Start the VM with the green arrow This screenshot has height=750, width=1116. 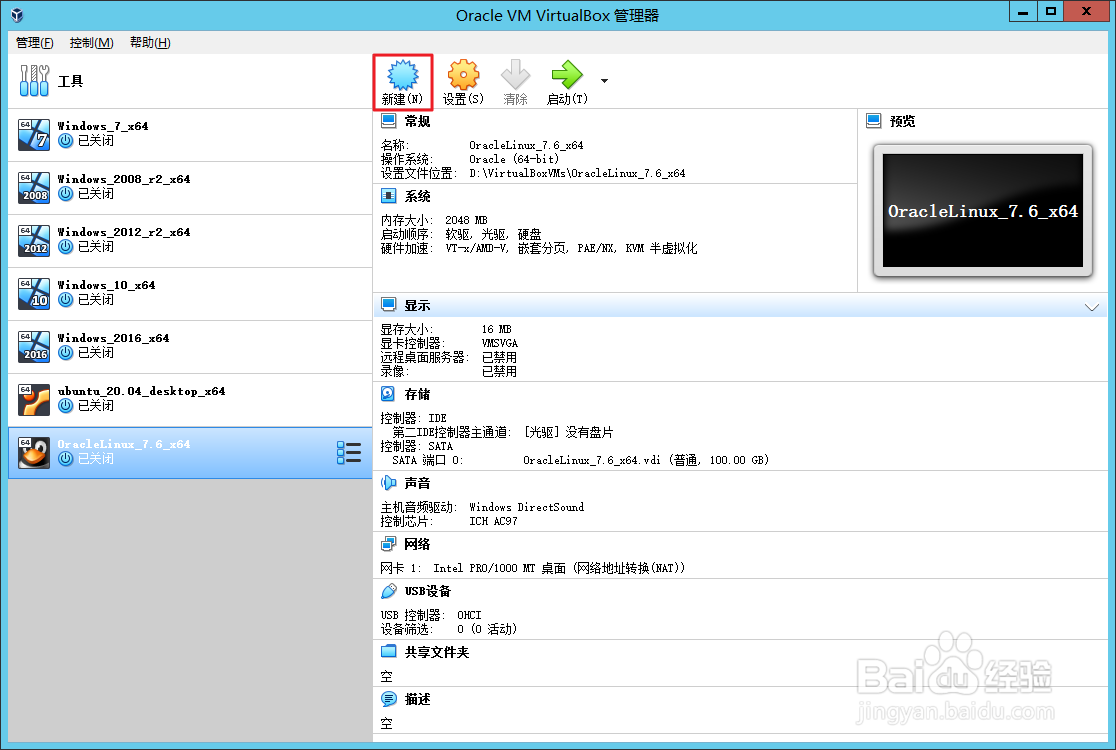coord(567,75)
